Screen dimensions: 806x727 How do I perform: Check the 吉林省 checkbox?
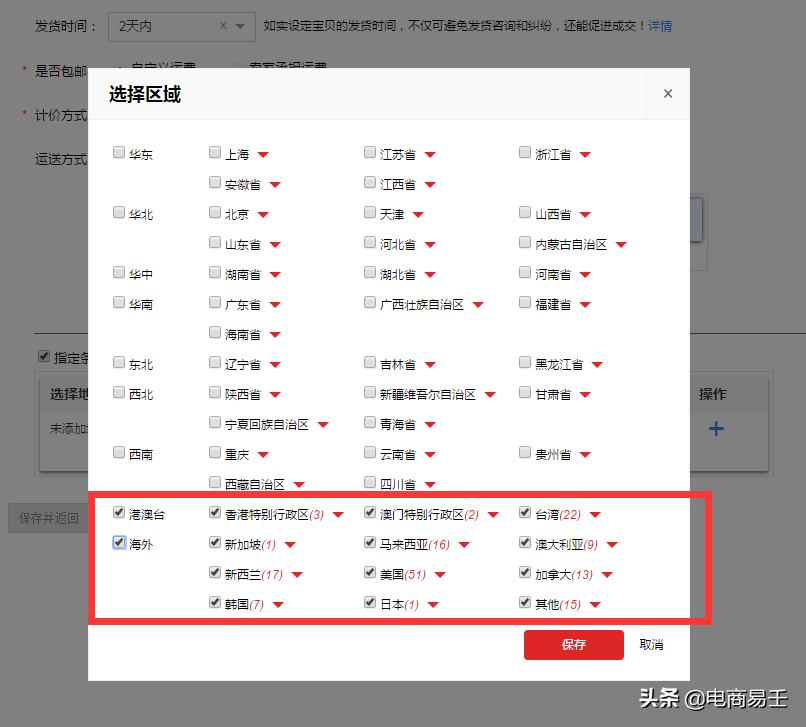370,362
